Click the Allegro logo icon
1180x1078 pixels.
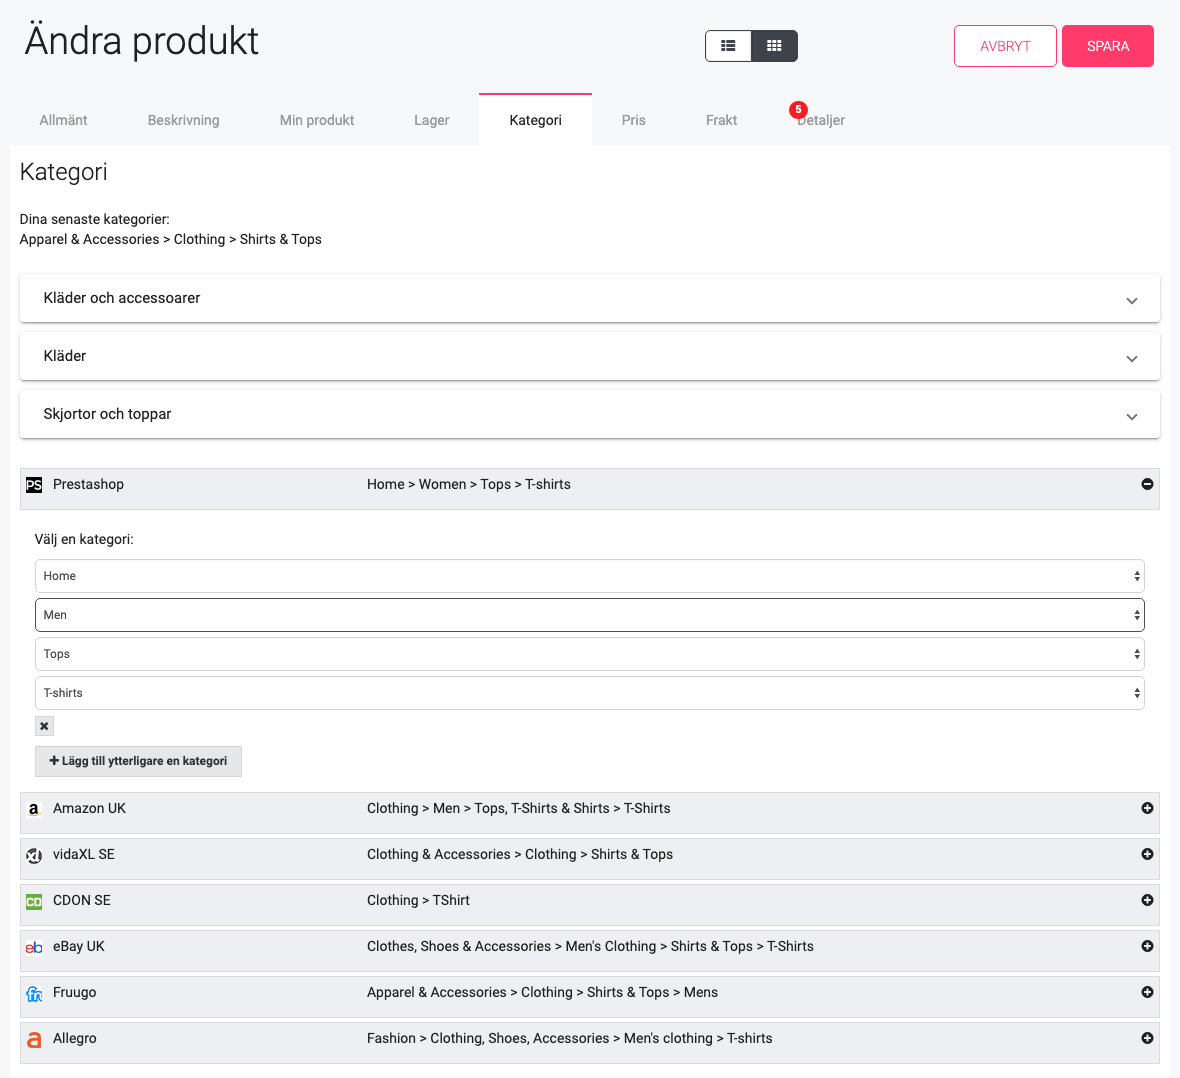[34, 1040]
